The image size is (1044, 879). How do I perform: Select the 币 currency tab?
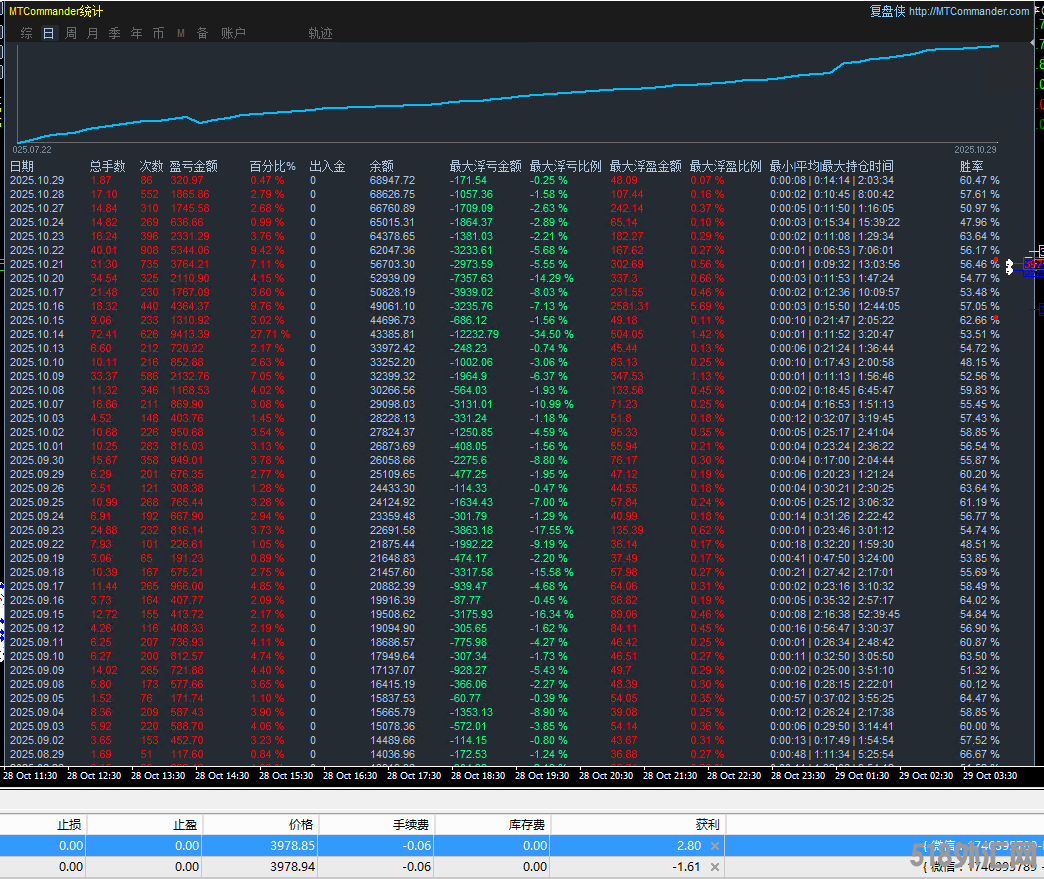coord(158,33)
